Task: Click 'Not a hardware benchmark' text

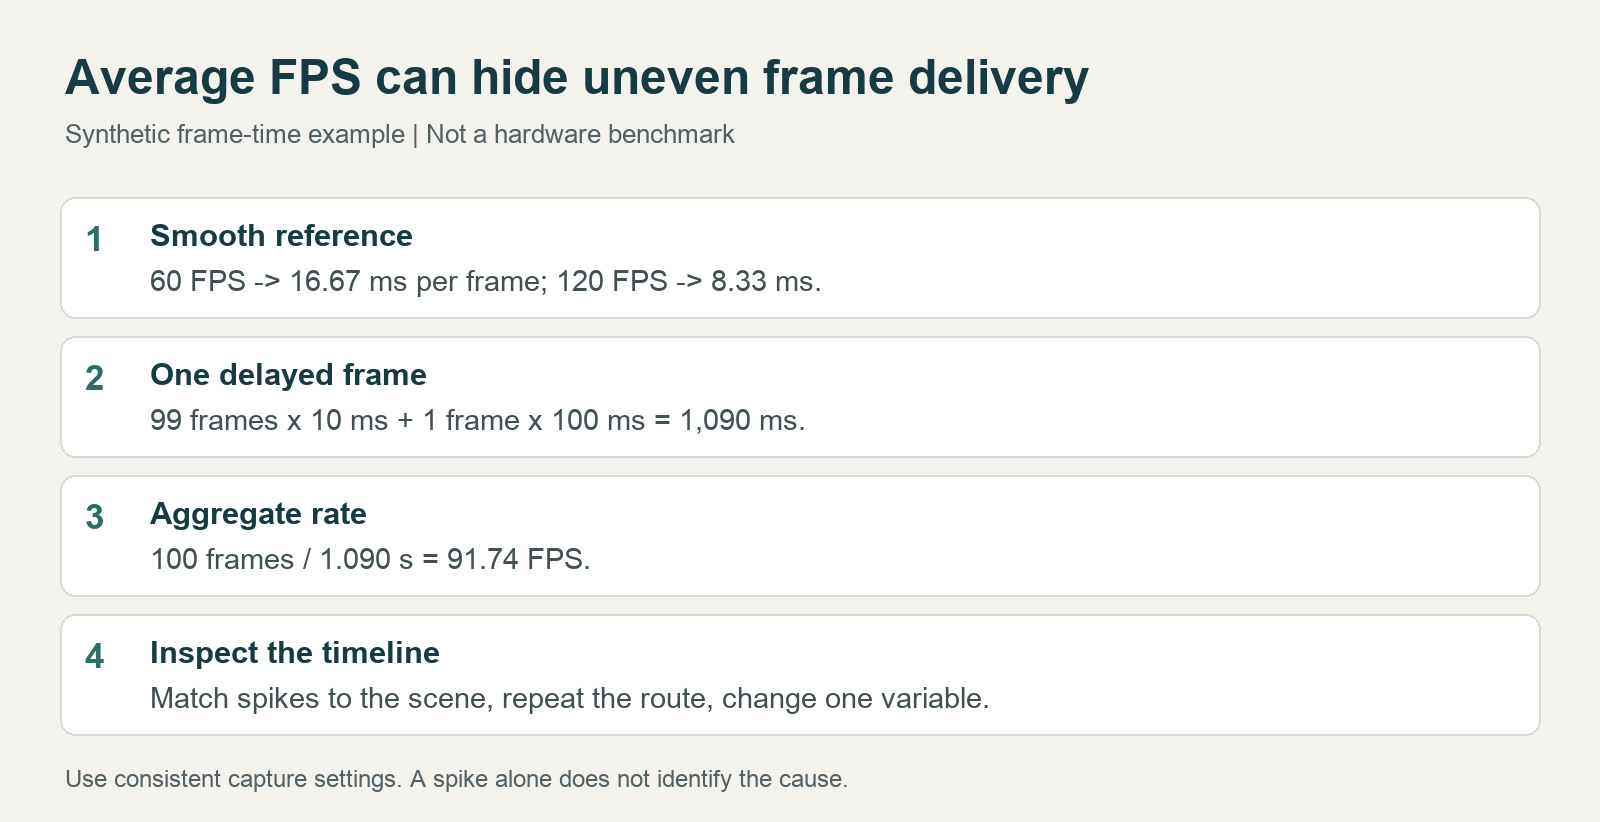Action: coord(580,135)
